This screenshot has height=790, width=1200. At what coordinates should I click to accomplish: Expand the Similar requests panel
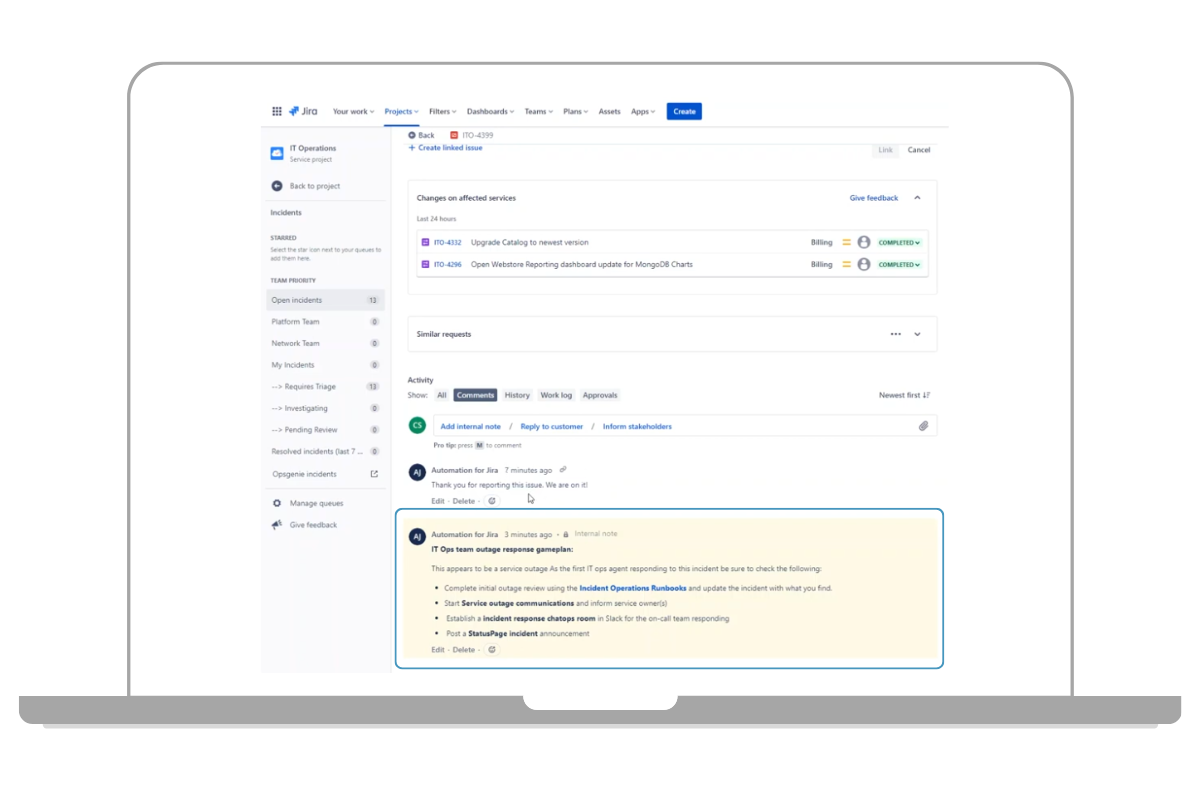click(x=917, y=334)
